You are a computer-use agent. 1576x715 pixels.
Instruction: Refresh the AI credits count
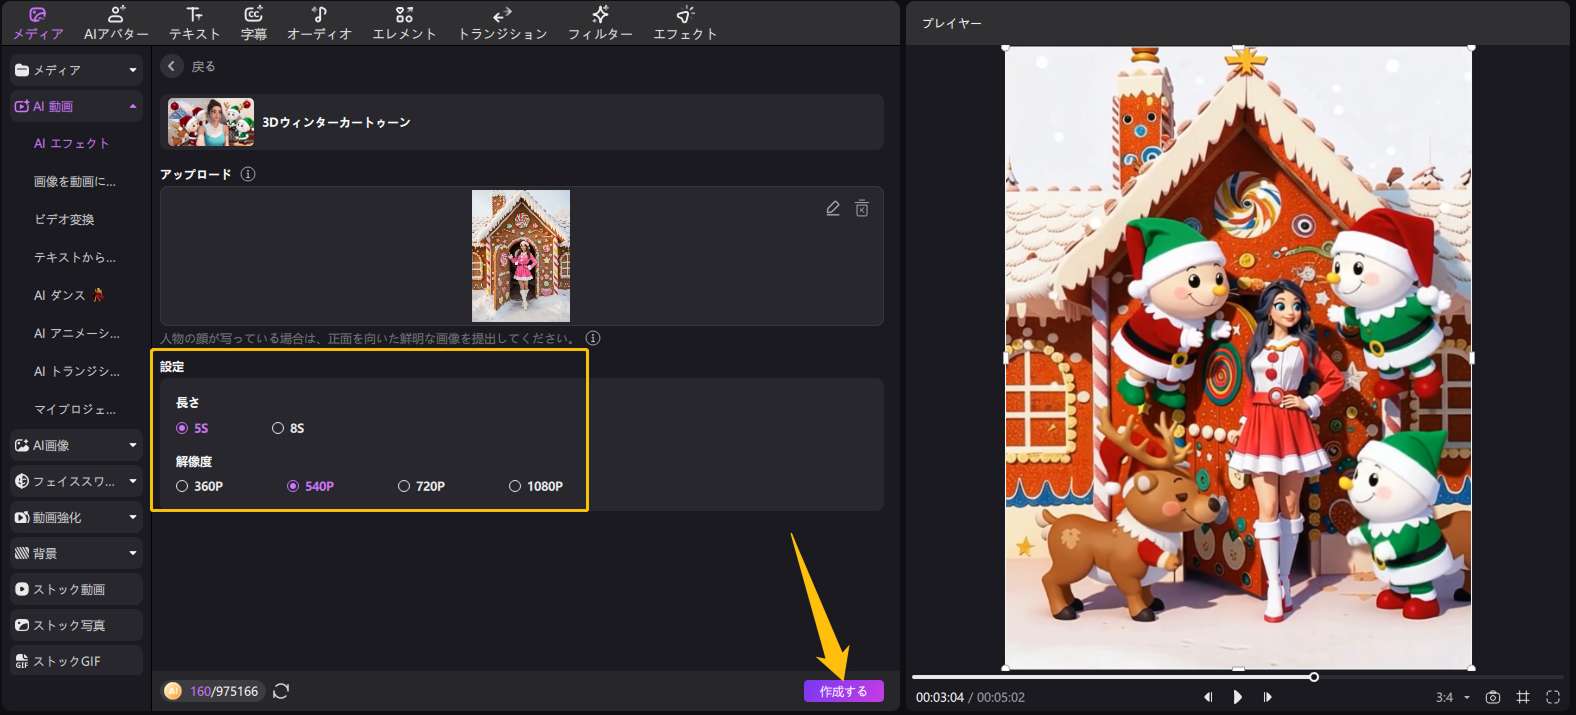(x=281, y=691)
